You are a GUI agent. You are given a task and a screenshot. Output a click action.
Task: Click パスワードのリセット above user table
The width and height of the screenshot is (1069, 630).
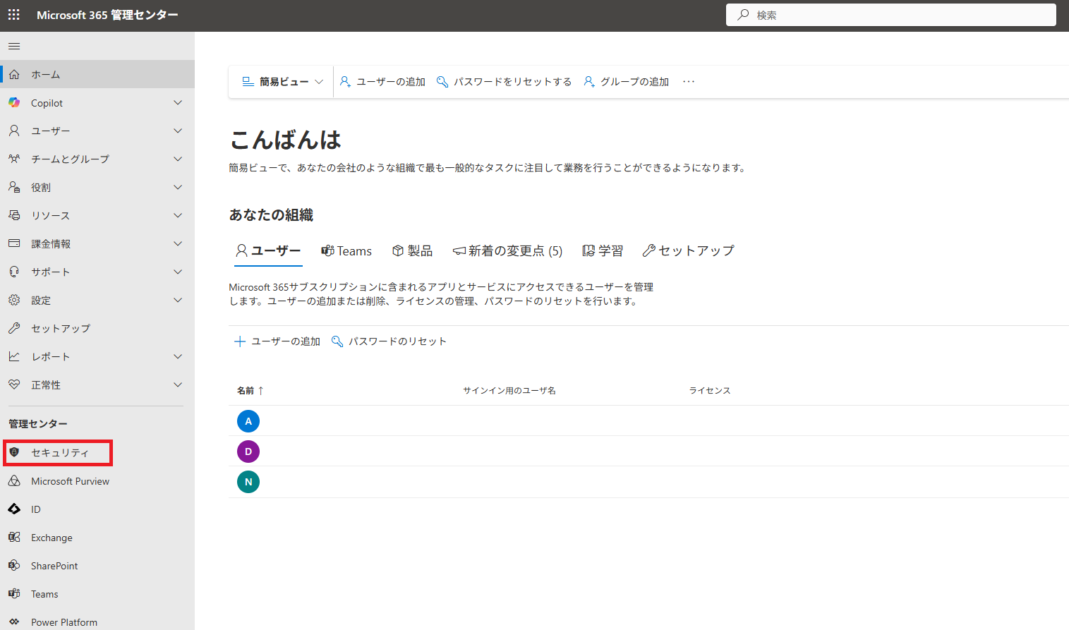(389, 342)
